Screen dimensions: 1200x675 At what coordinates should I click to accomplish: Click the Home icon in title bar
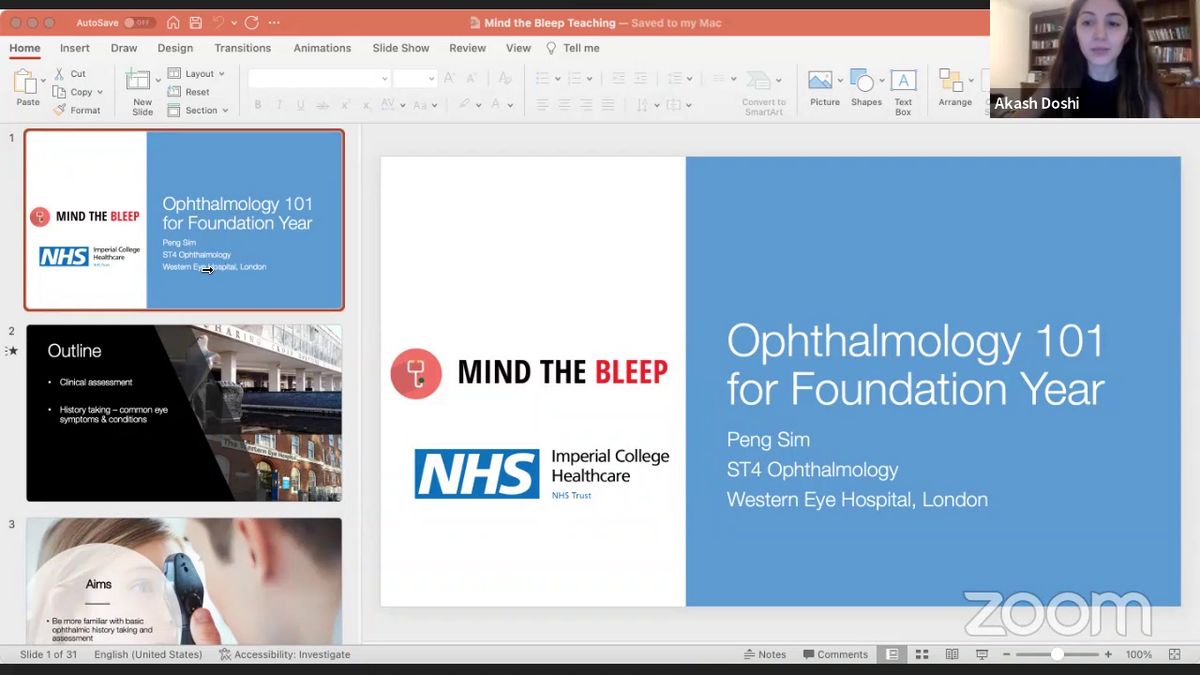173,22
